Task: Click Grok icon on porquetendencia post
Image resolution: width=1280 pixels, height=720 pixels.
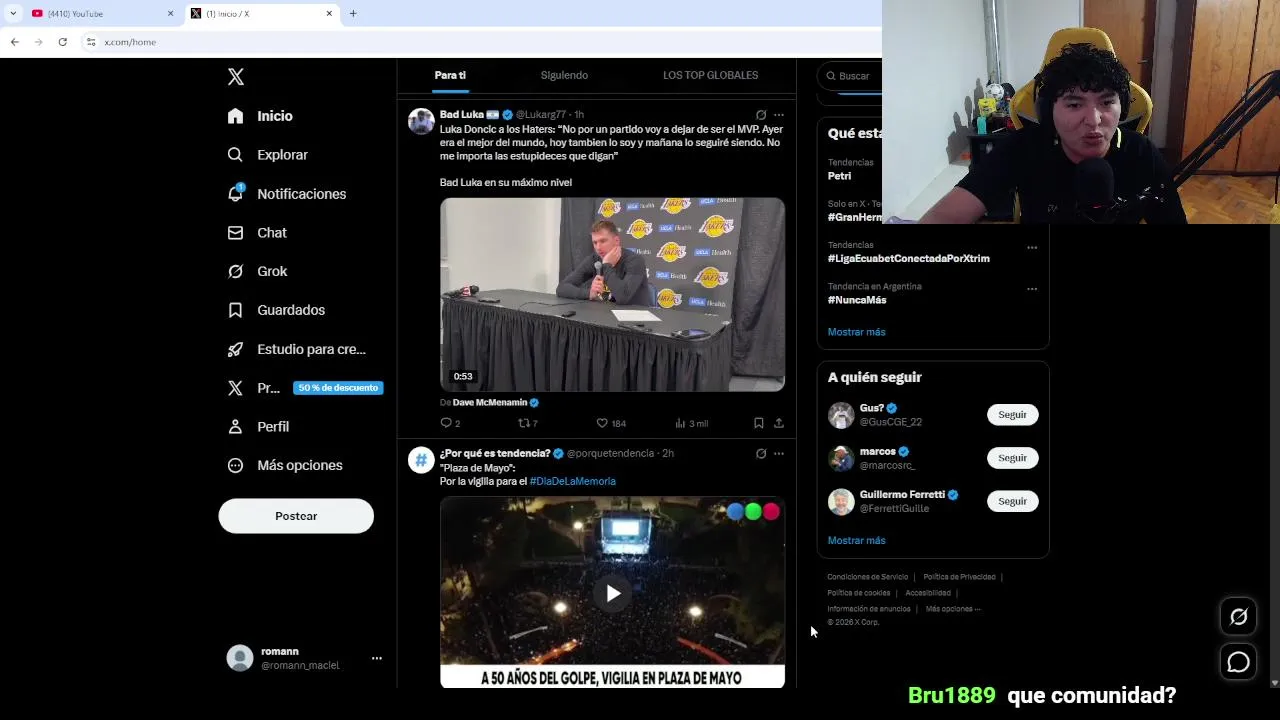Action: click(761, 453)
